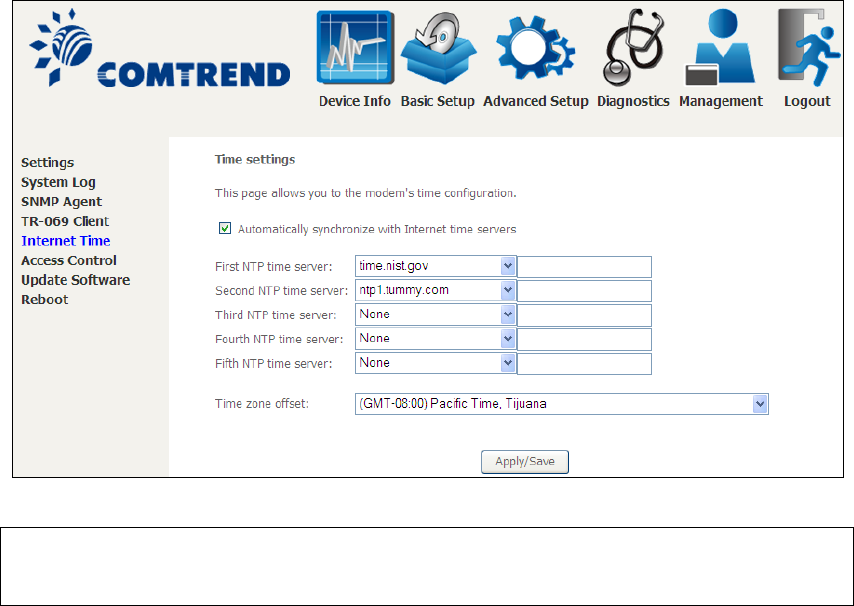The image size is (854, 606).
Task: Click Reboot in the sidebar
Action: pyautogui.click(x=45, y=300)
